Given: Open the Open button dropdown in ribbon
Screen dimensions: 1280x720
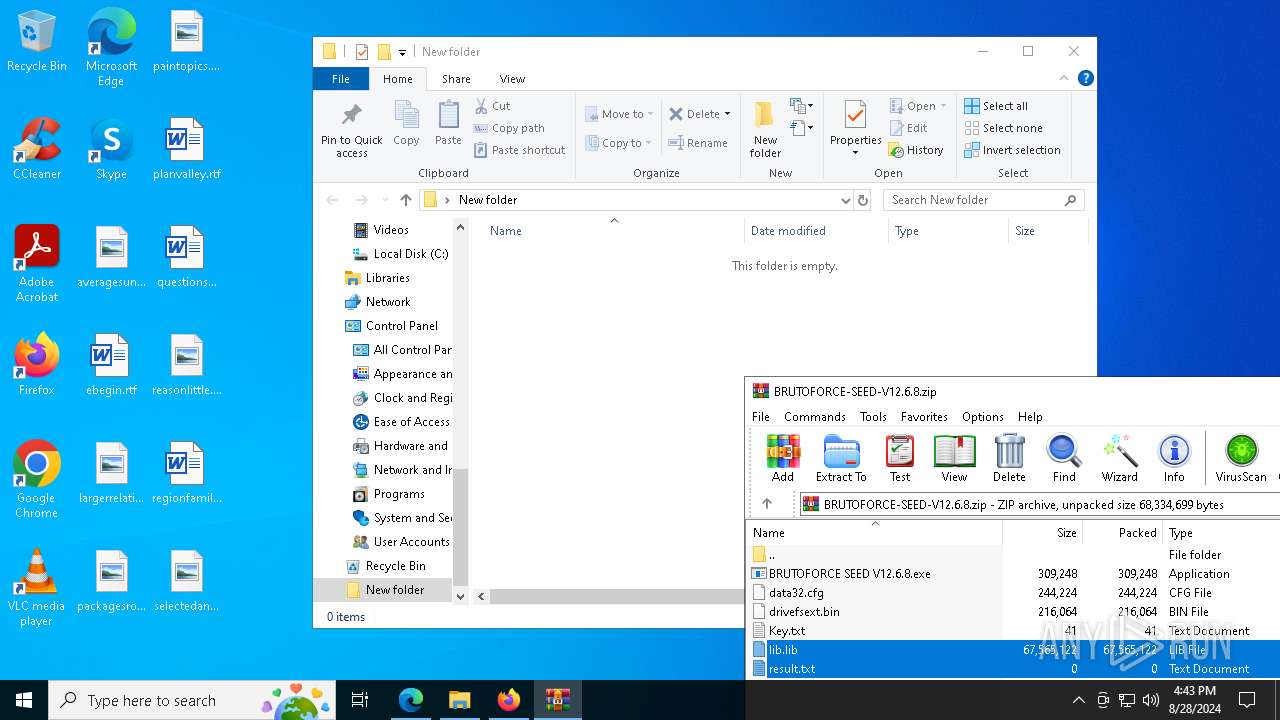Looking at the screenshot, I should 943,106.
